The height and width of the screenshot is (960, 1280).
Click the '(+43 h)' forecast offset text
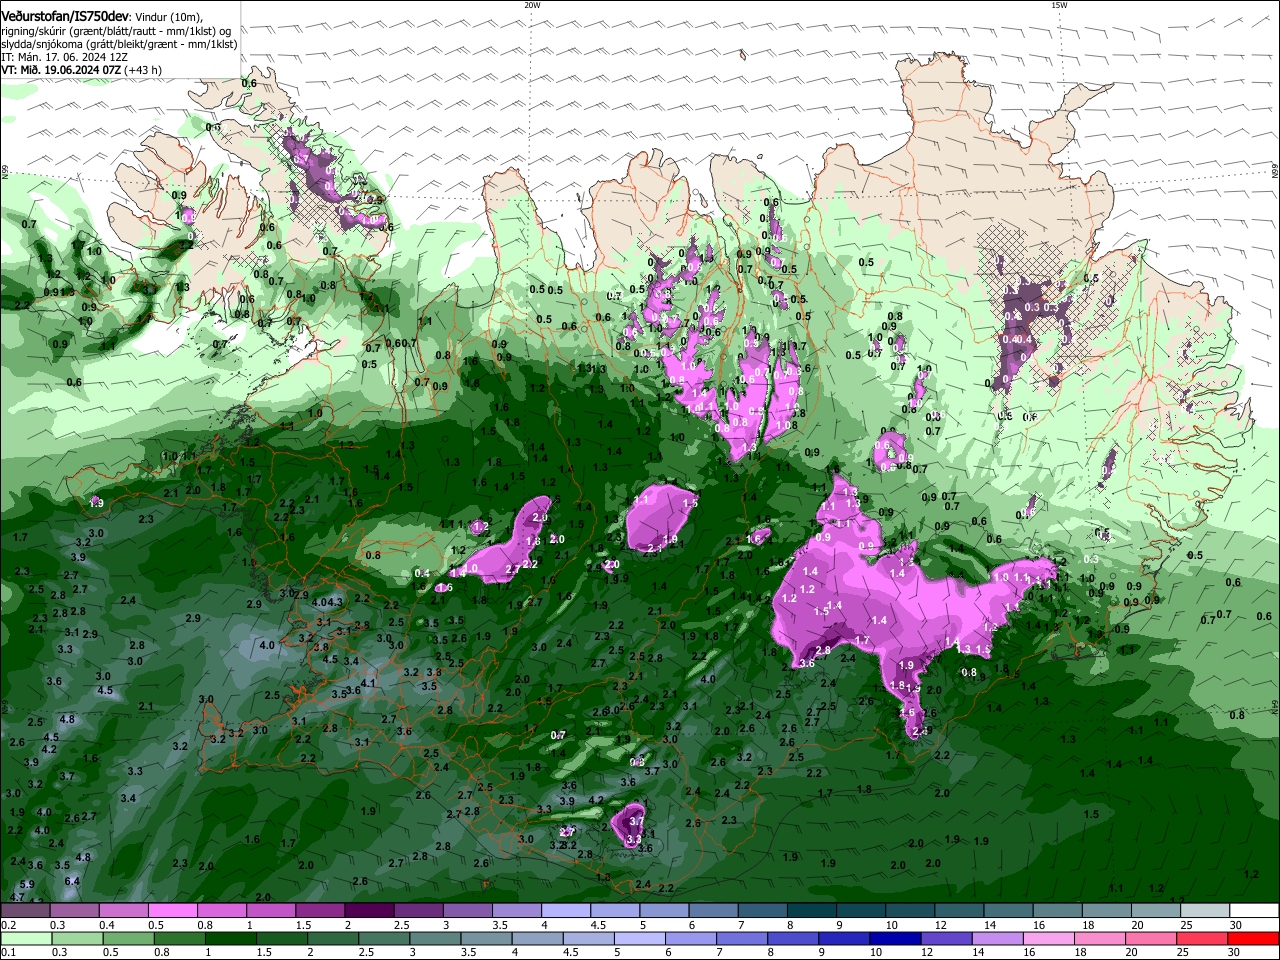(144, 70)
